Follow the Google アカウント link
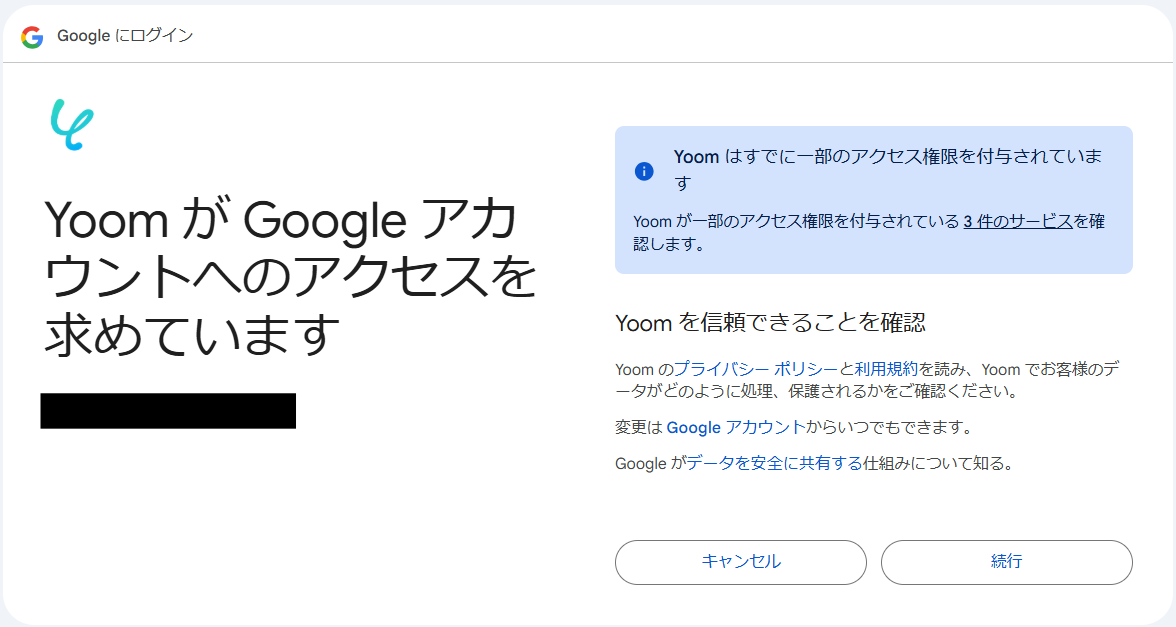Screen dimensions: 1176x627 pyautogui.click(x=735, y=427)
